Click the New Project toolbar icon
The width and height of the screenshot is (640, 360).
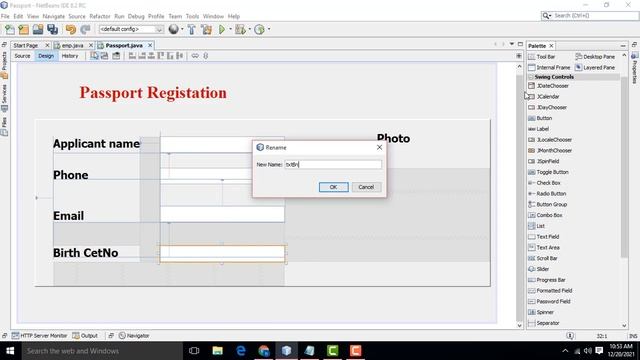[24, 29]
